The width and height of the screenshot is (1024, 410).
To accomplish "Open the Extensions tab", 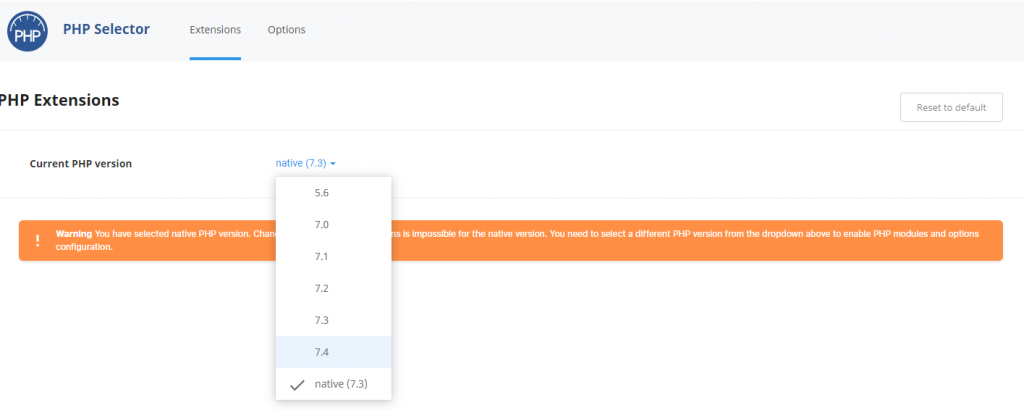I will click(x=215, y=30).
